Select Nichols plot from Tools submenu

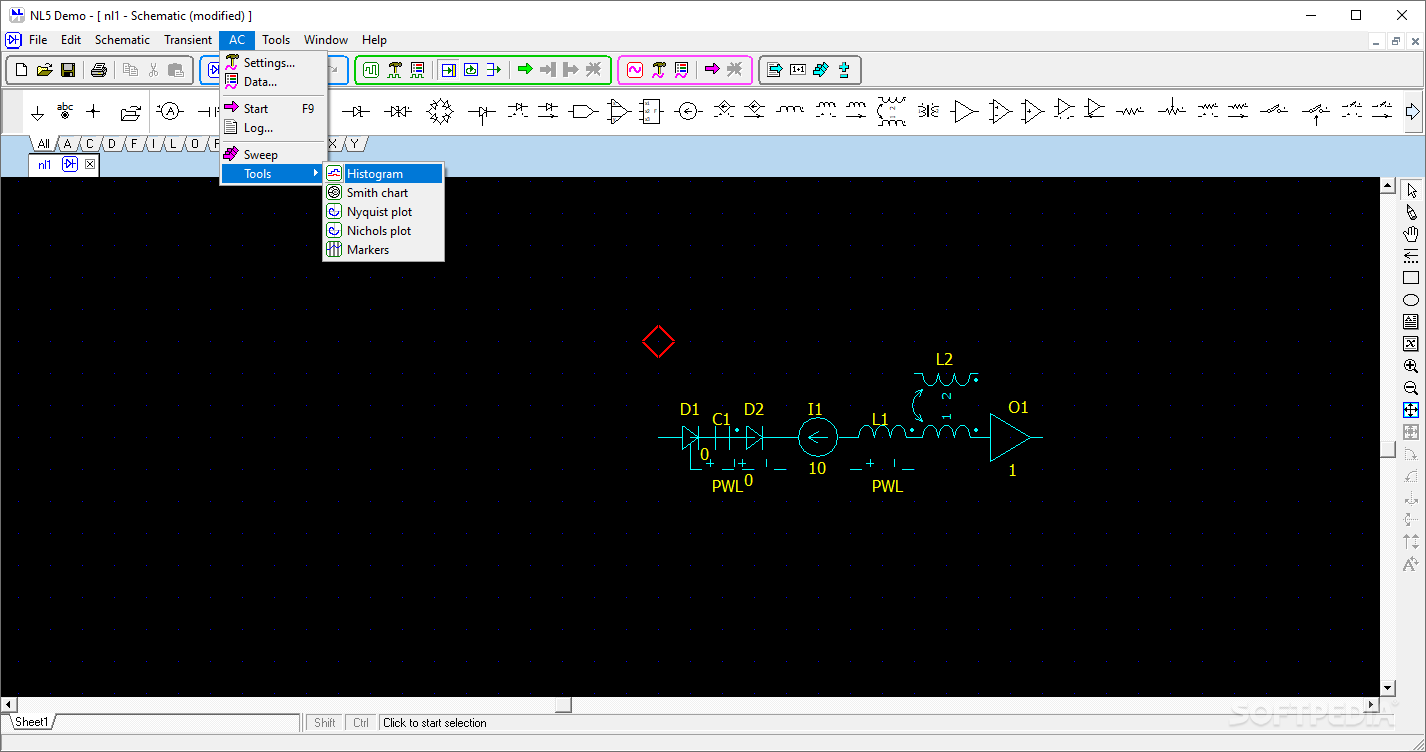[383, 231]
